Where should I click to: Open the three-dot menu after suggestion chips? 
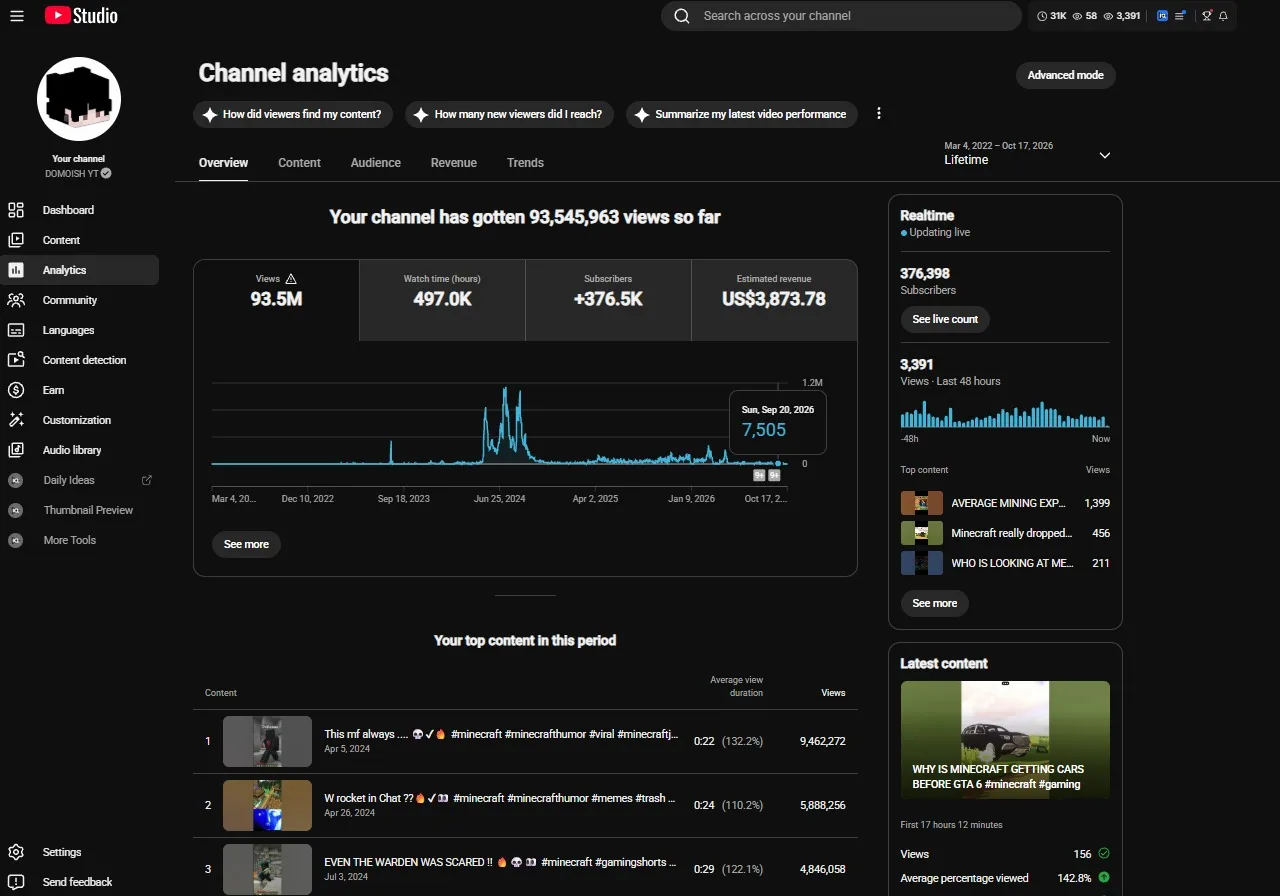[879, 114]
